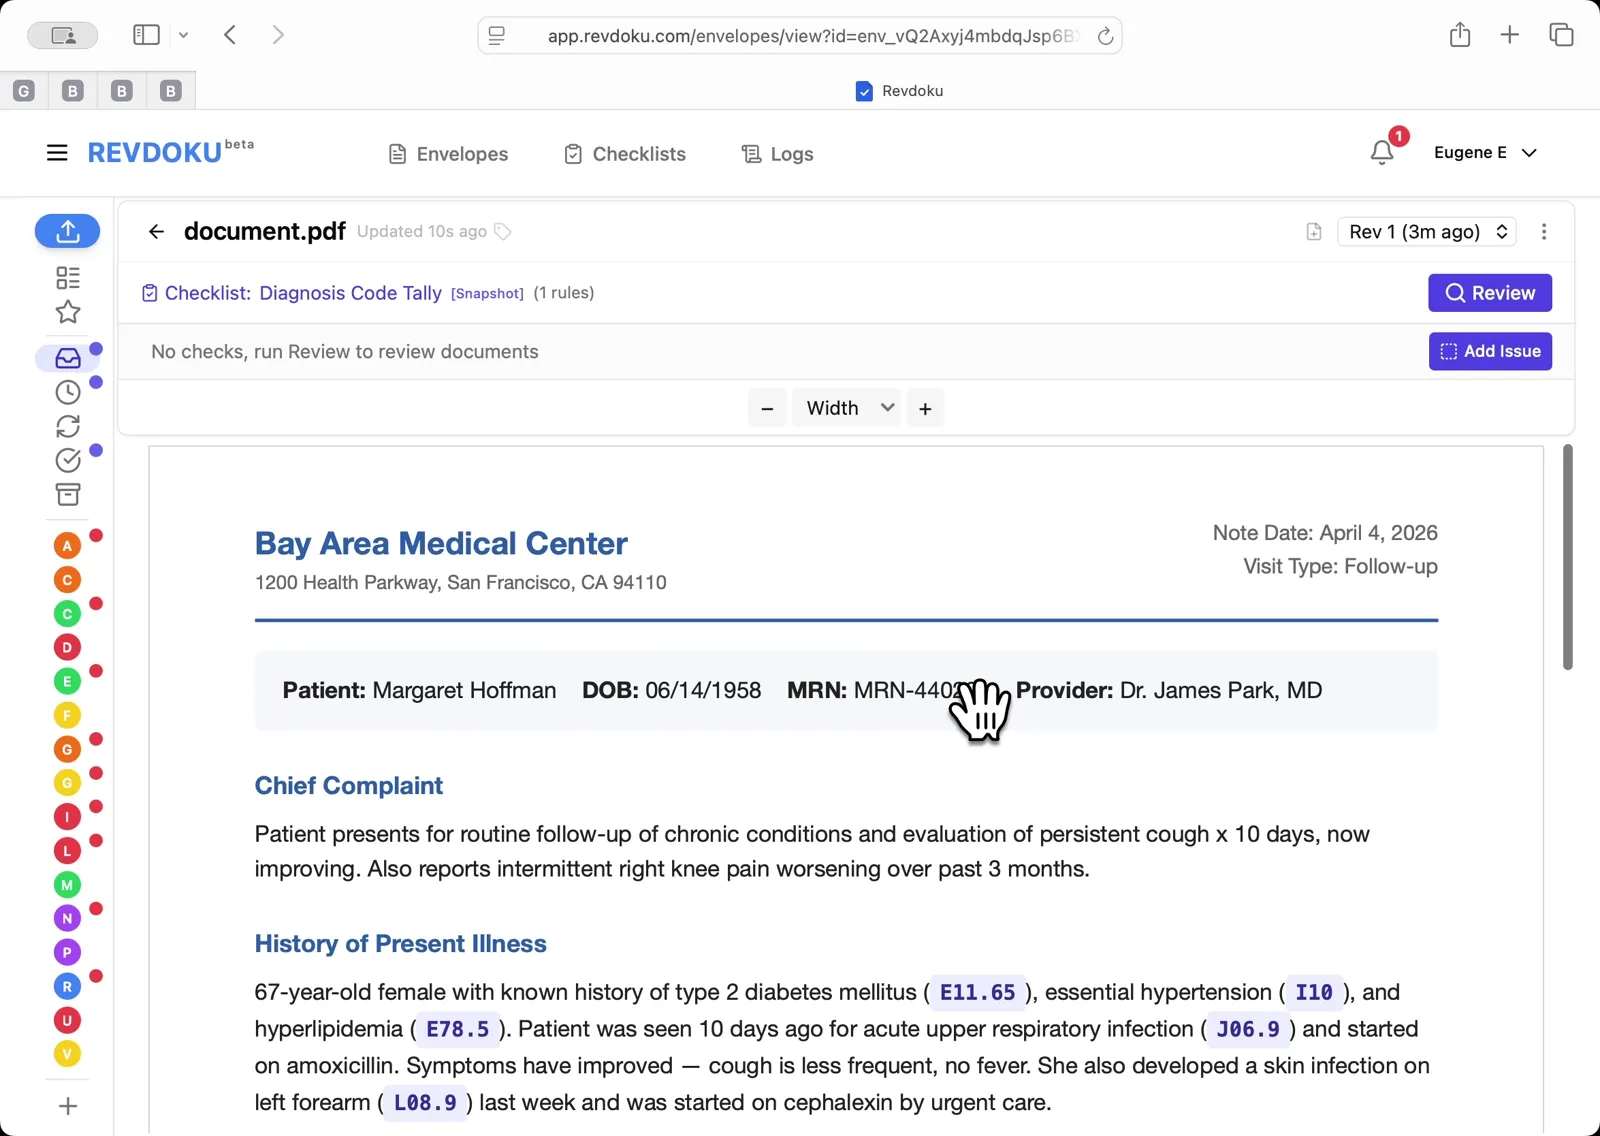Click the Revdoku checkbox in the tab bar
Screen dimensions: 1600x1136
click(x=862, y=90)
